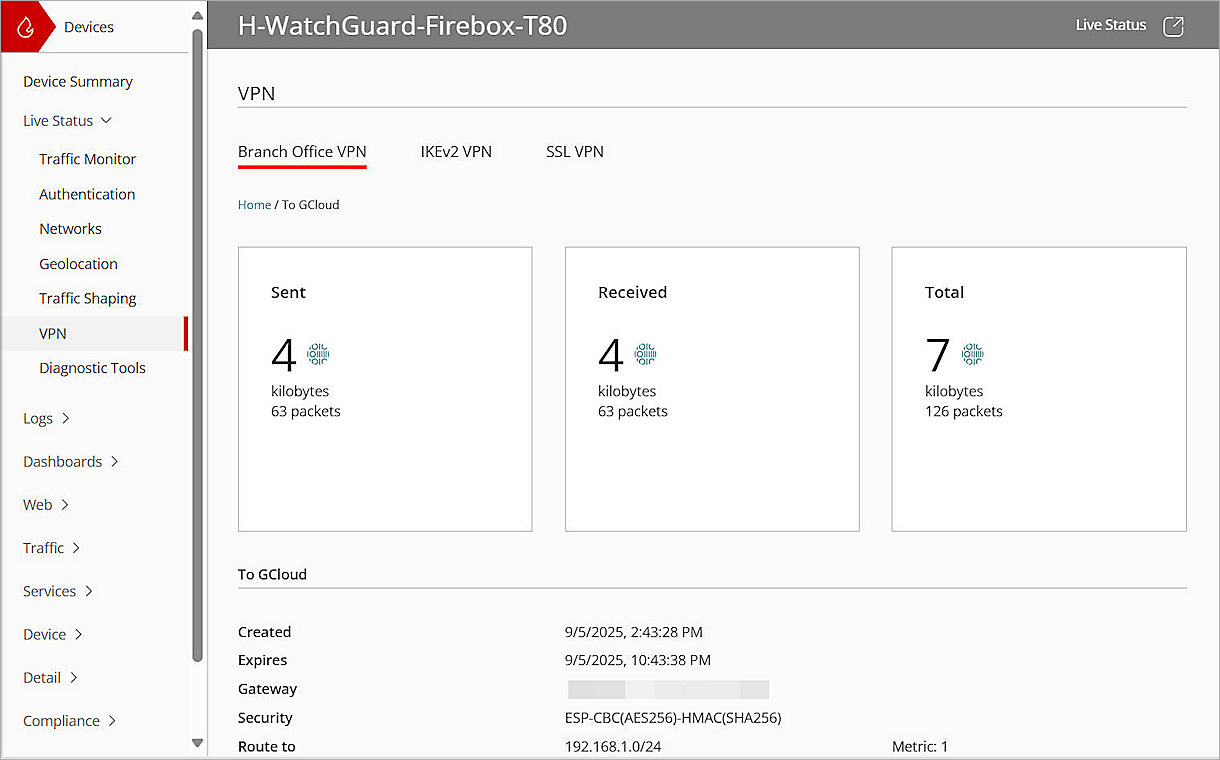Click the Expires timestamp 10:43:38 PM
The image size is (1220, 760).
(x=638, y=660)
